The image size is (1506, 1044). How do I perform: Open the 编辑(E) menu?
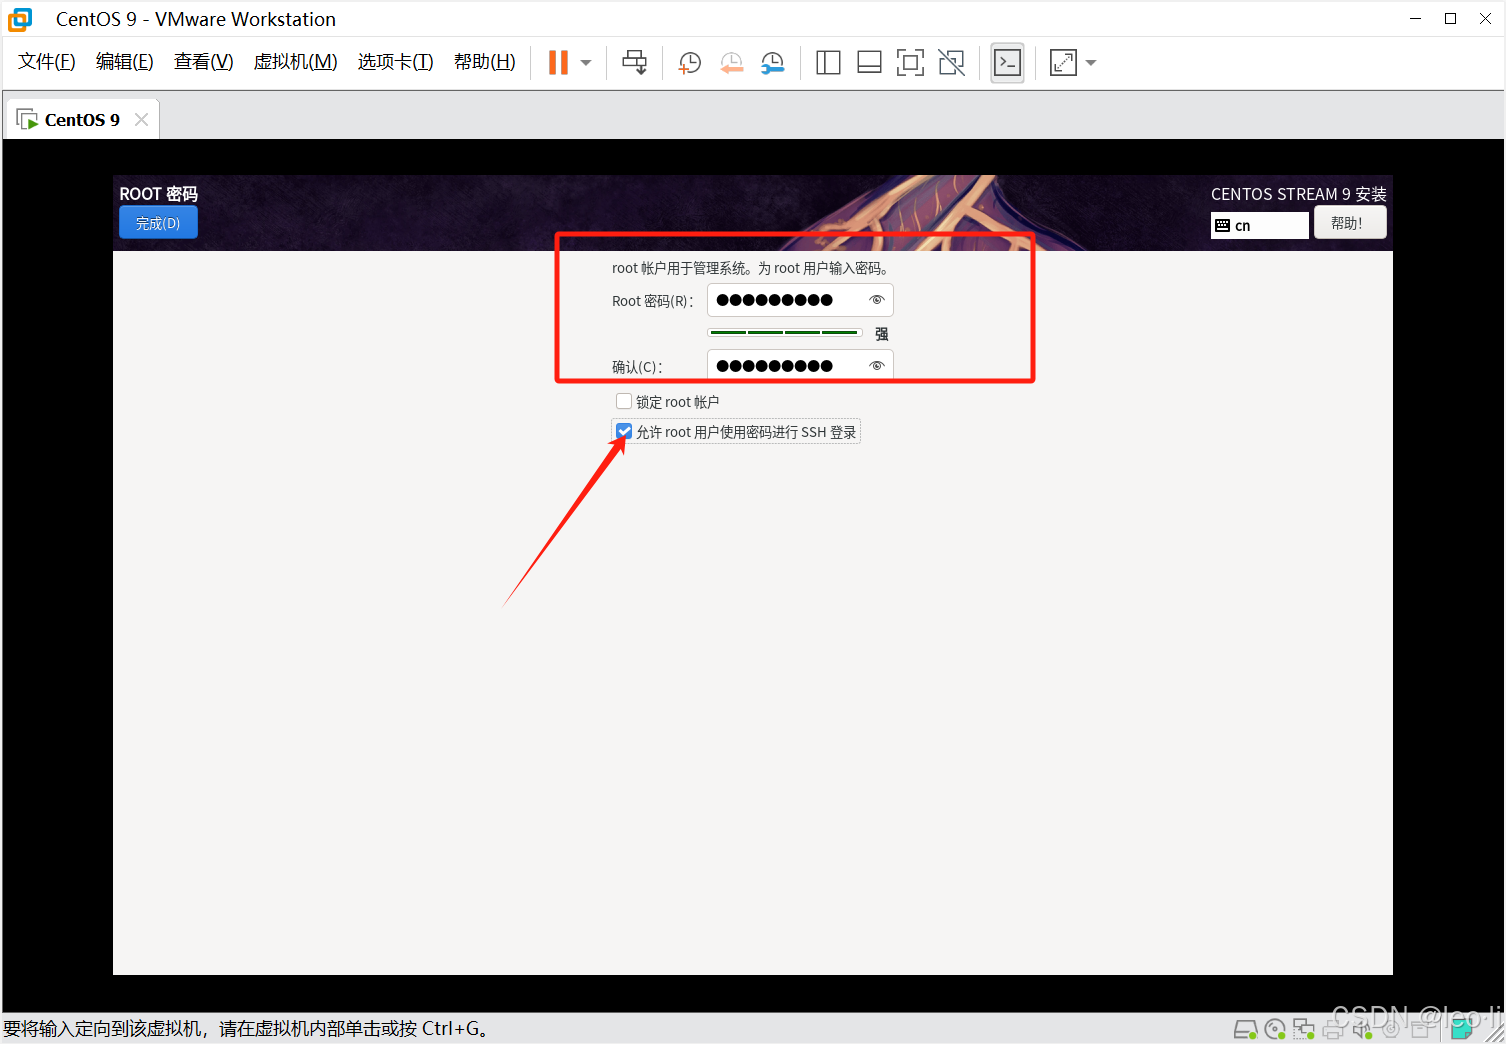[125, 62]
